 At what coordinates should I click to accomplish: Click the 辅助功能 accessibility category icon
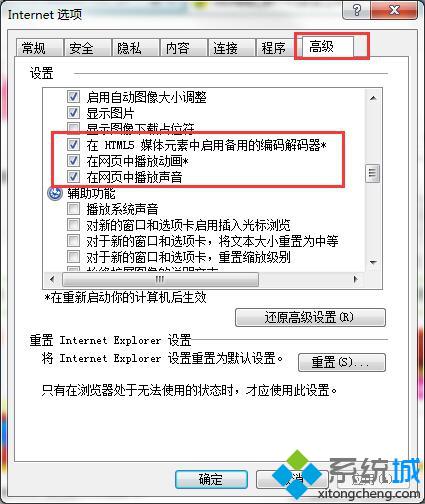click(55, 193)
